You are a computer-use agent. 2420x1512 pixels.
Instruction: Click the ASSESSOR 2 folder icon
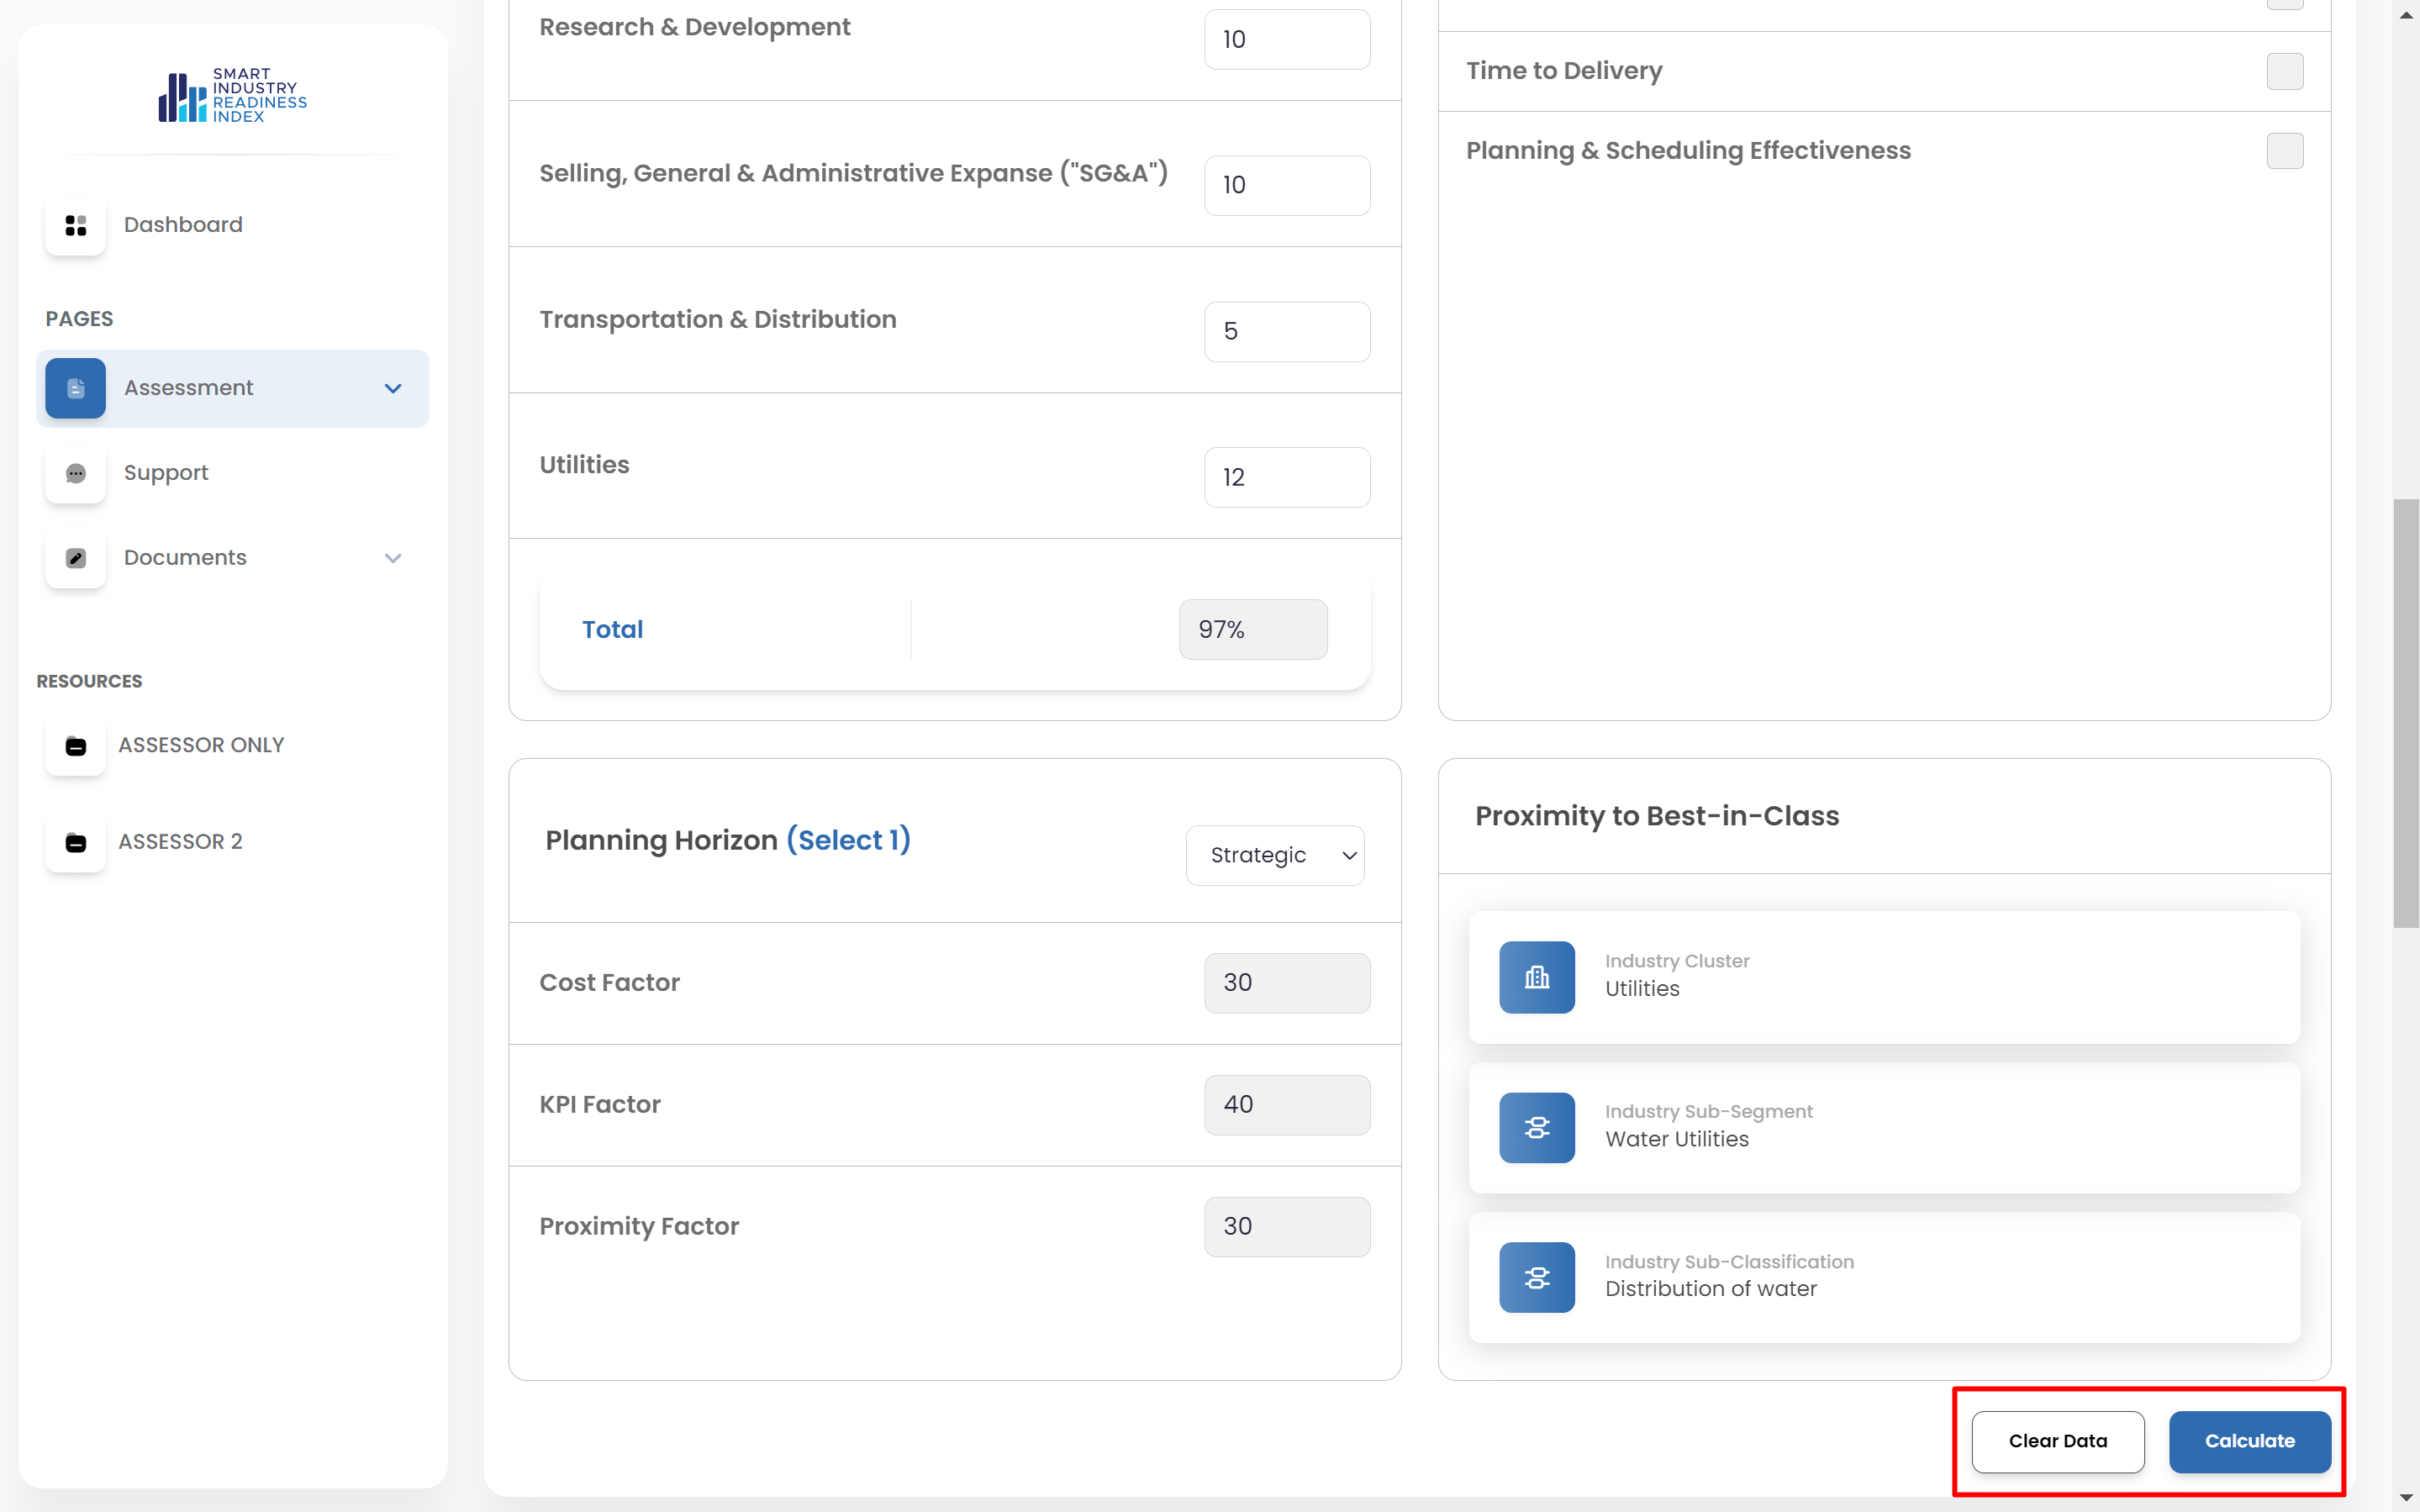point(75,842)
